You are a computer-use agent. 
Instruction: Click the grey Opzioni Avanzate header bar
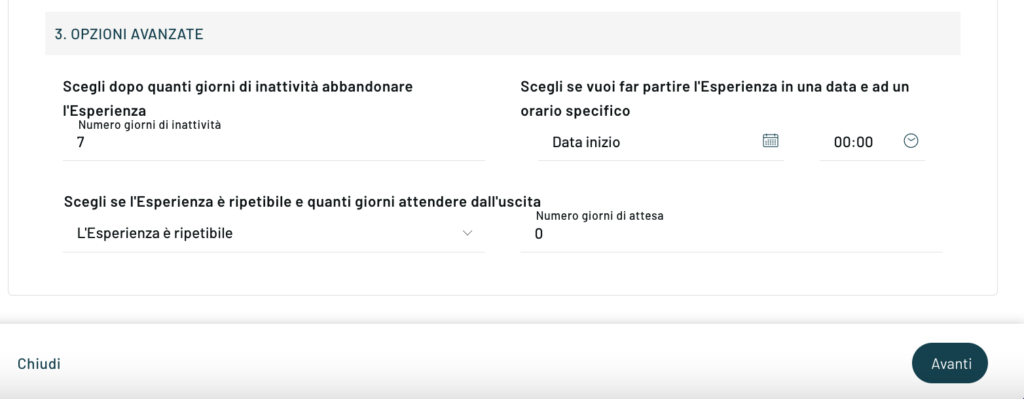pos(503,33)
